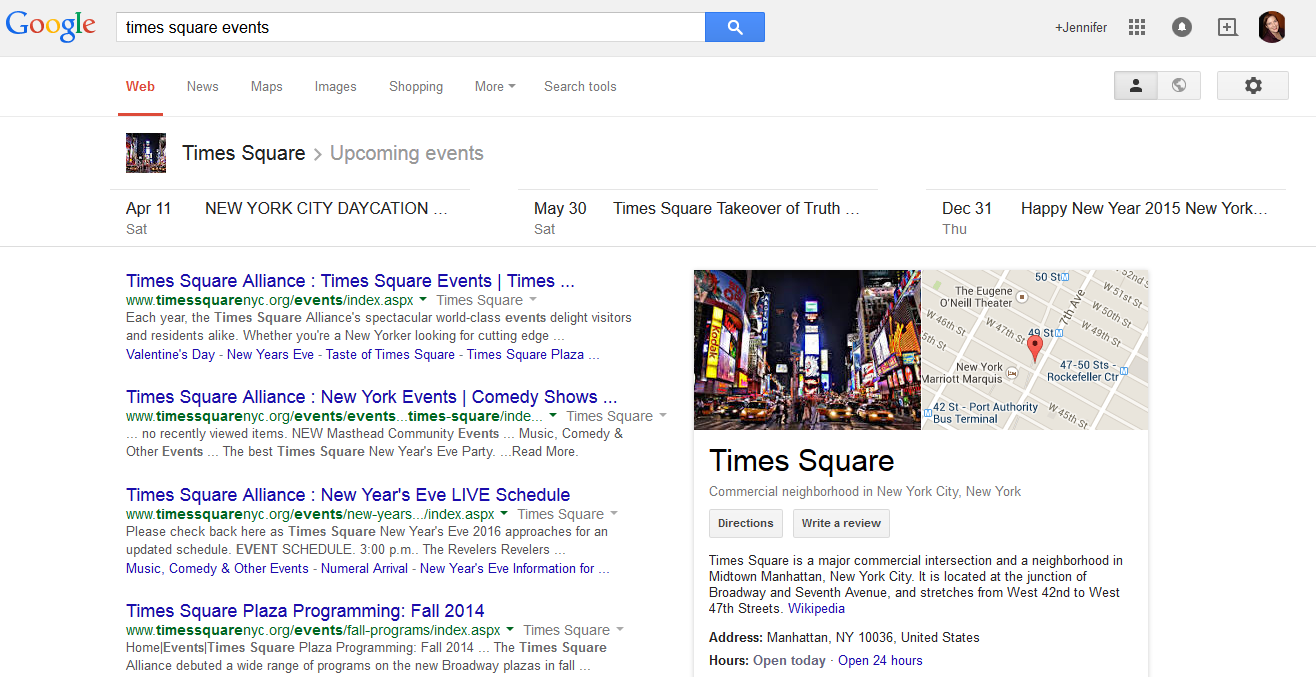The image size is (1316, 677).
Task: Open the Times Square street photo
Action: [x=807, y=349]
